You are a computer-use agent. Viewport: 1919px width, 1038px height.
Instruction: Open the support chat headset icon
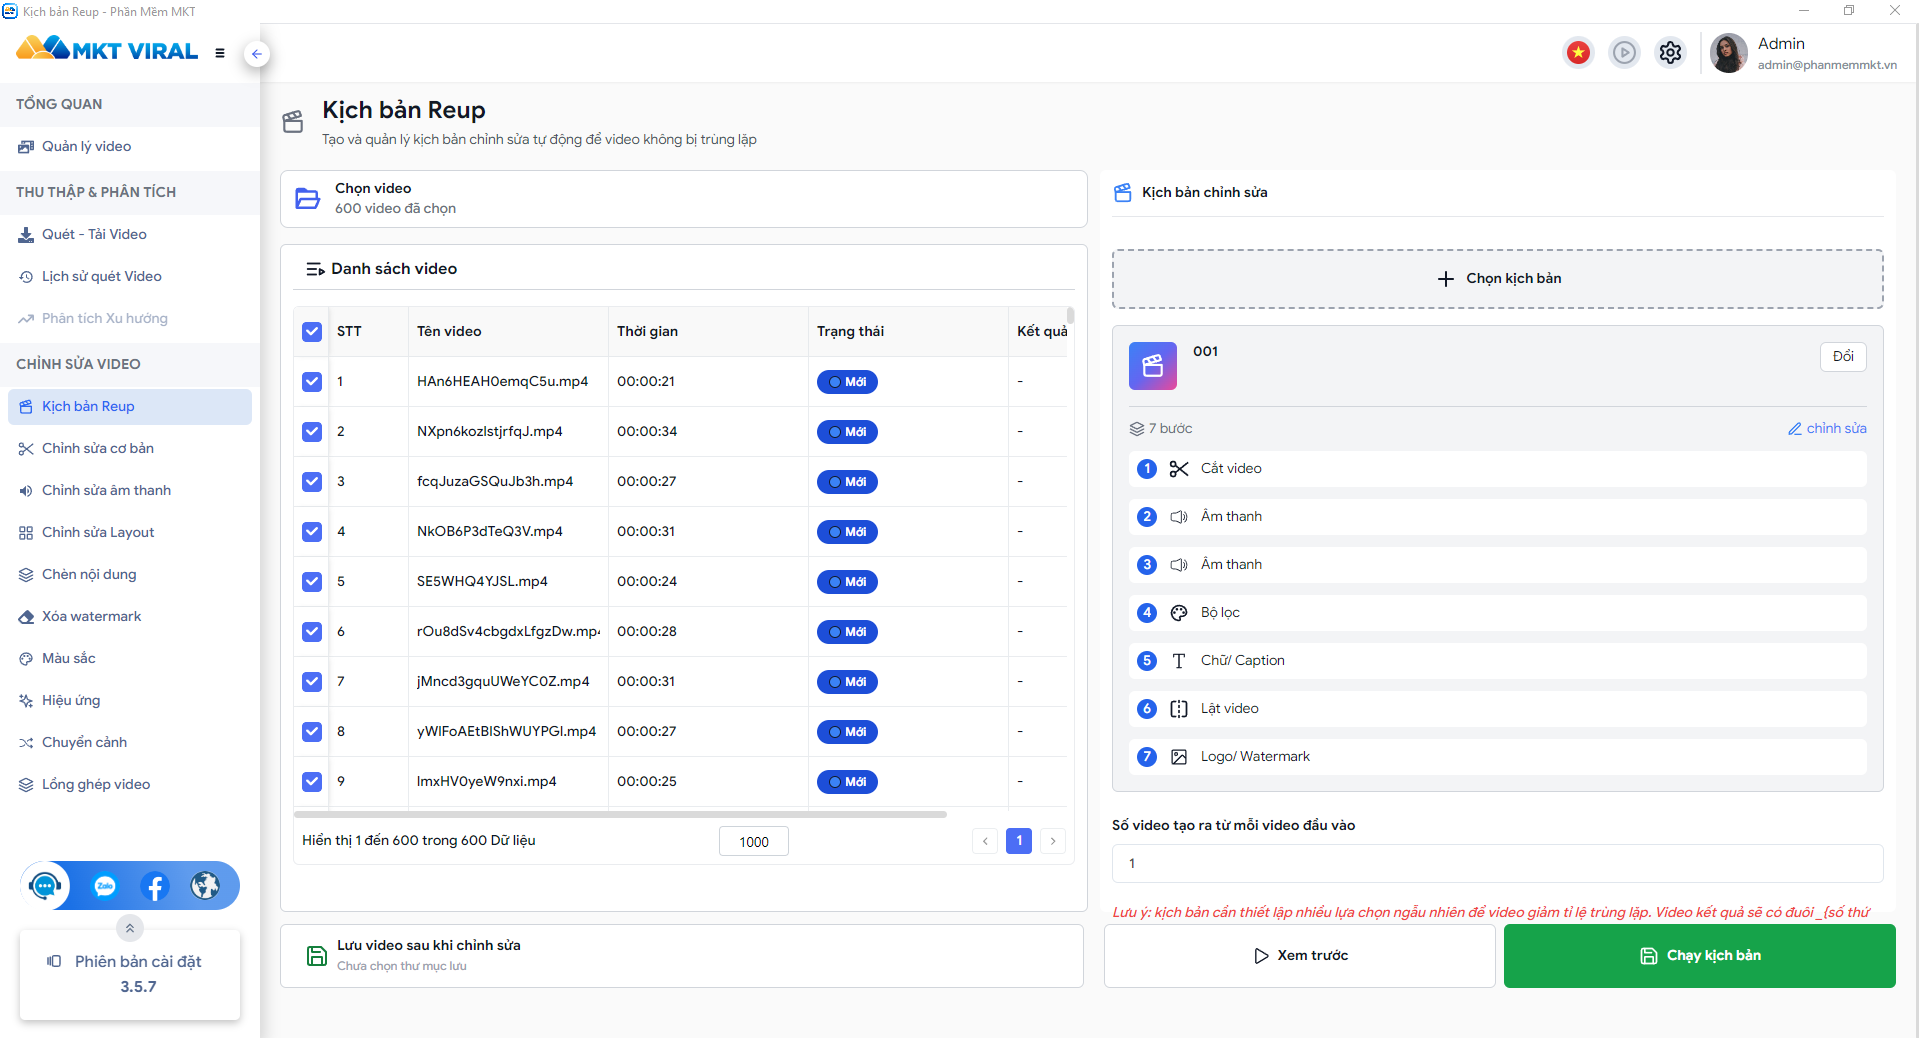(x=45, y=885)
